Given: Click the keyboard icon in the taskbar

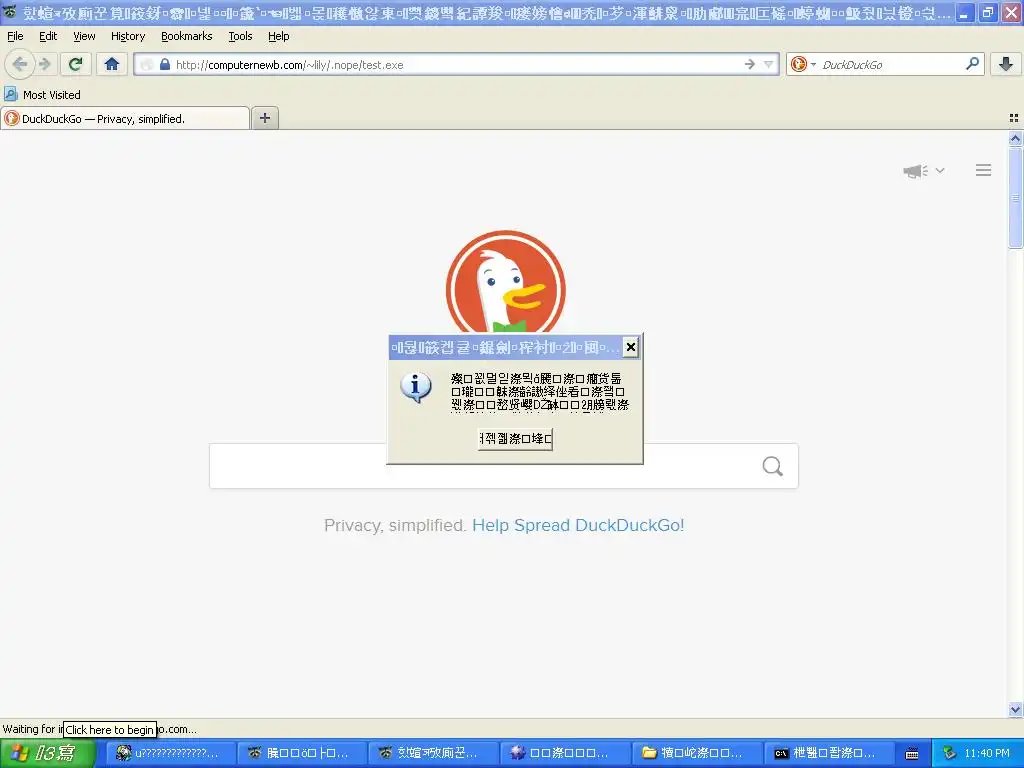Looking at the screenshot, I should point(912,754).
